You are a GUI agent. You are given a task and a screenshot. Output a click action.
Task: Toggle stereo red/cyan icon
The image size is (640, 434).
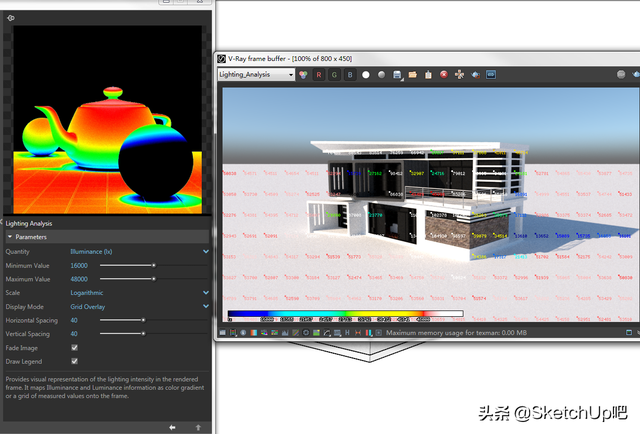click(x=369, y=333)
